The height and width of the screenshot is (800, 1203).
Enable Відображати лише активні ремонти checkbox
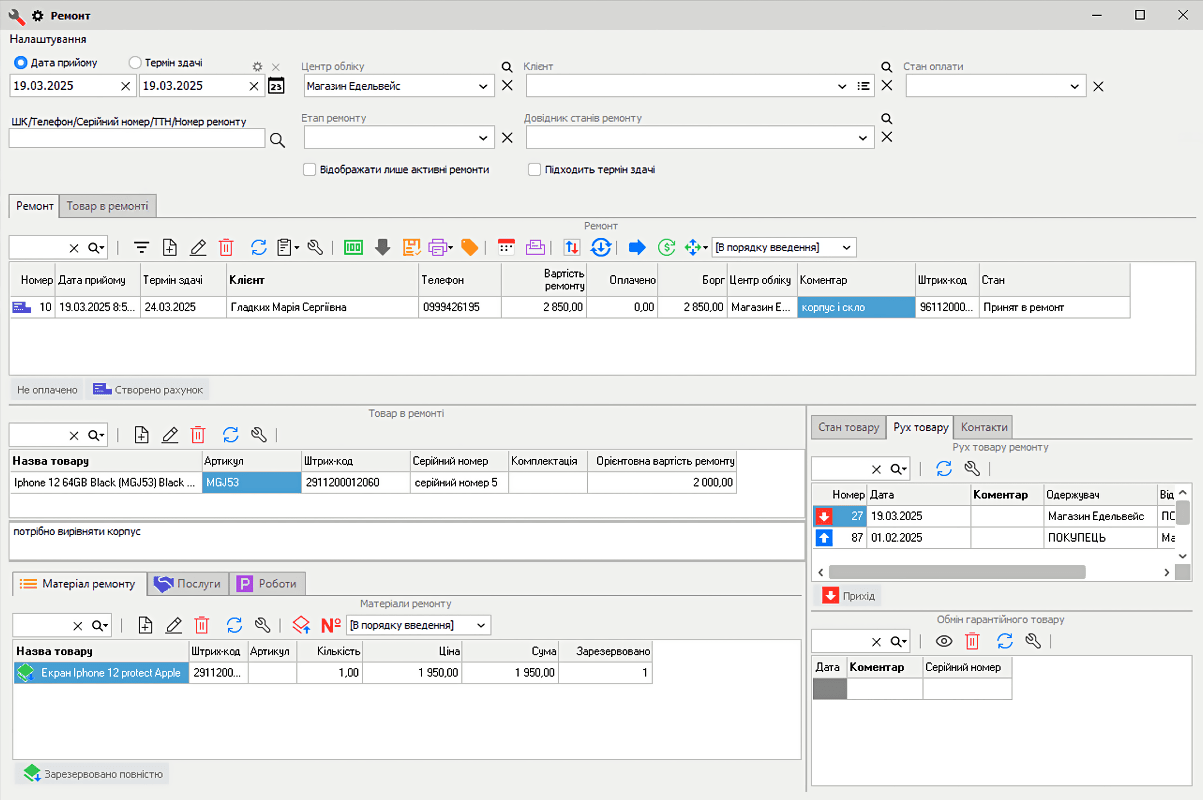tap(310, 170)
